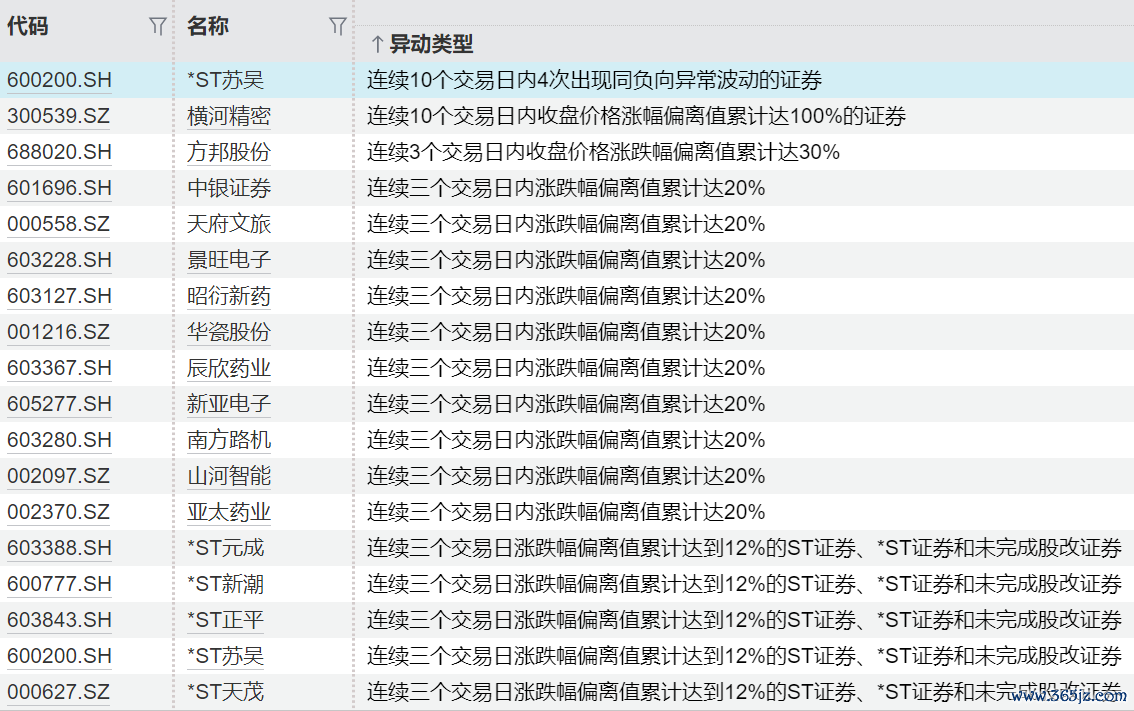Click 名称 column header
This screenshot has width=1134, height=711.
click(x=208, y=26)
